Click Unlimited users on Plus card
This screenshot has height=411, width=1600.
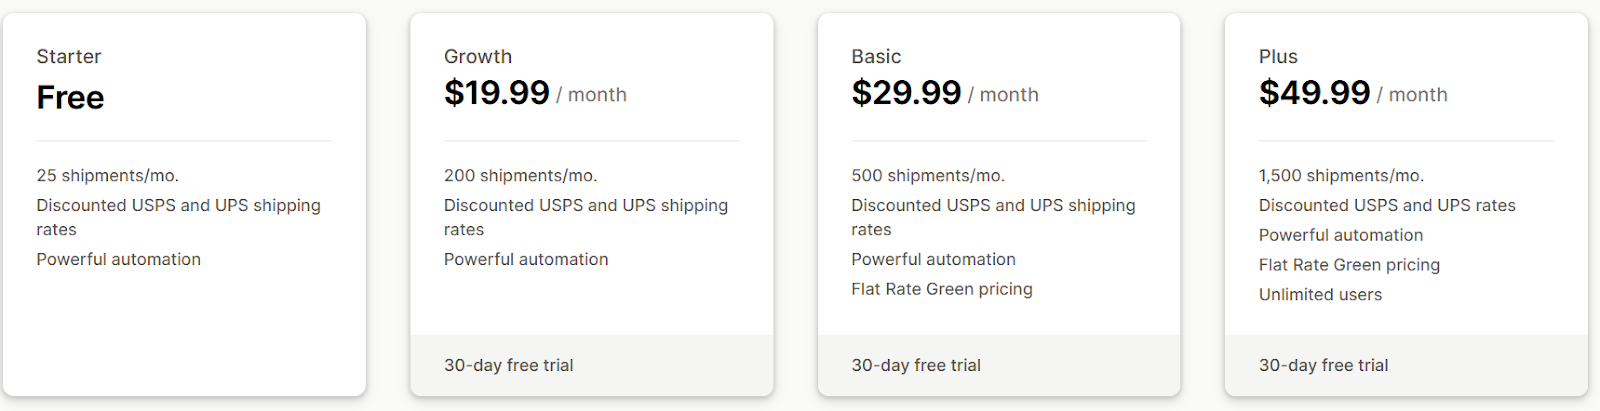click(1320, 295)
